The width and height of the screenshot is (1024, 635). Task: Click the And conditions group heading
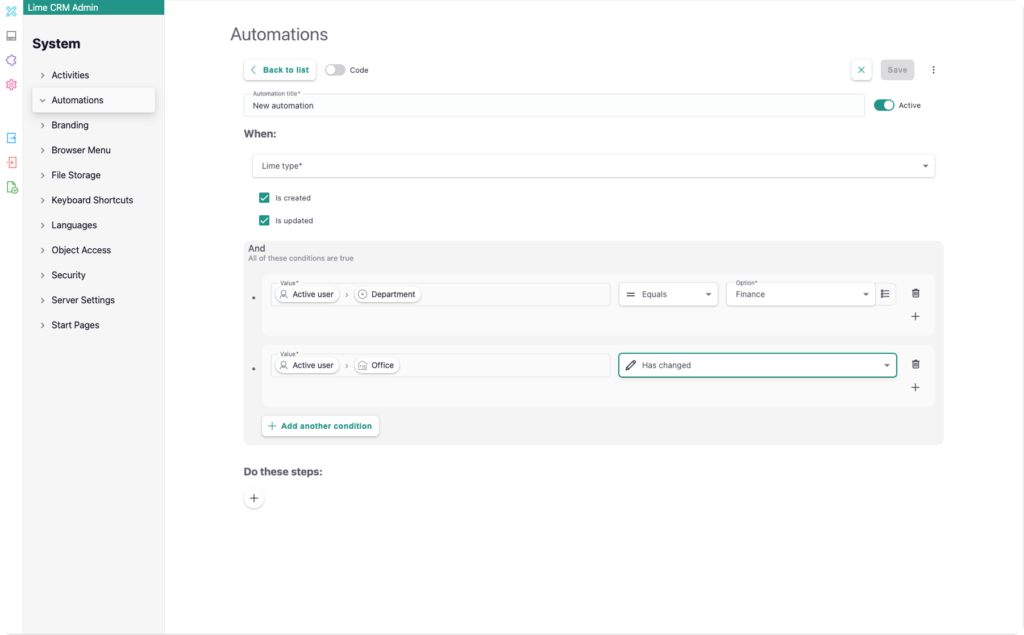[x=257, y=248]
